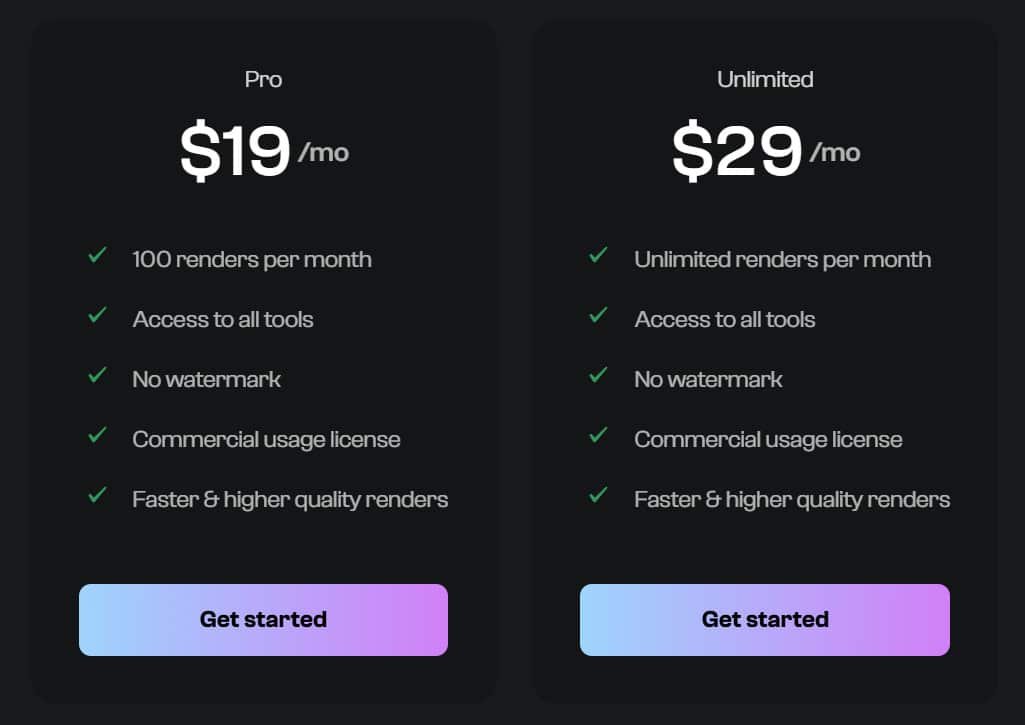The image size is (1025, 725).
Task: Click the Unlimited renders per month feature text
Action: click(x=782, y=259)
